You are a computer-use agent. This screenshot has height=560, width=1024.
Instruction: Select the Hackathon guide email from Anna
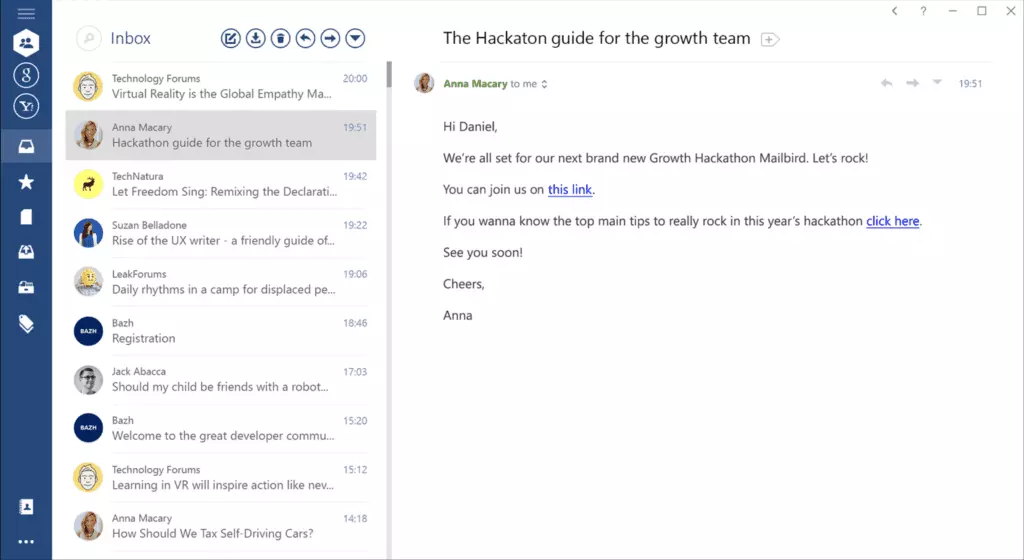pyautogui.click(x=221, y=135)
